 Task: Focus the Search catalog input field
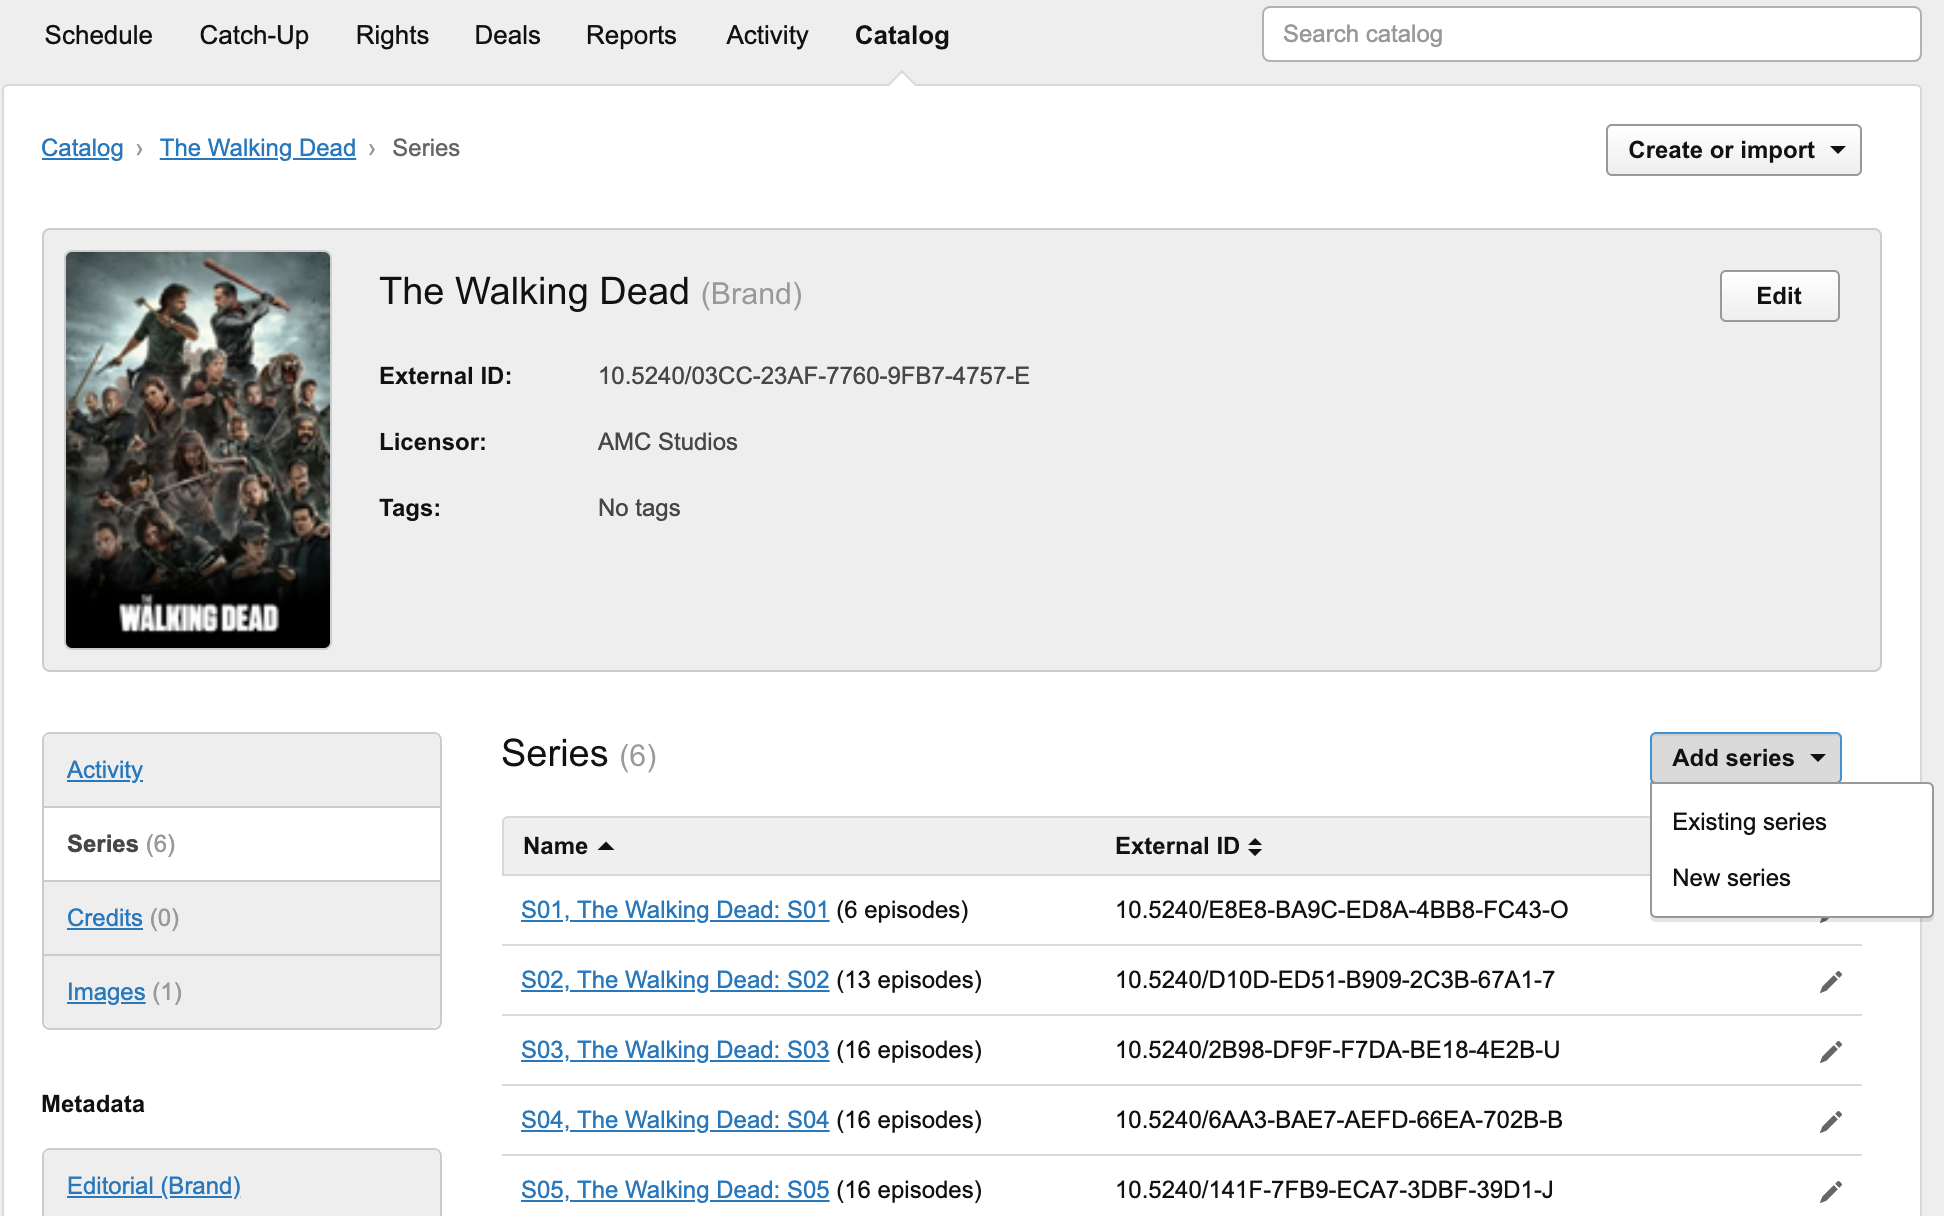point(1590,35)
